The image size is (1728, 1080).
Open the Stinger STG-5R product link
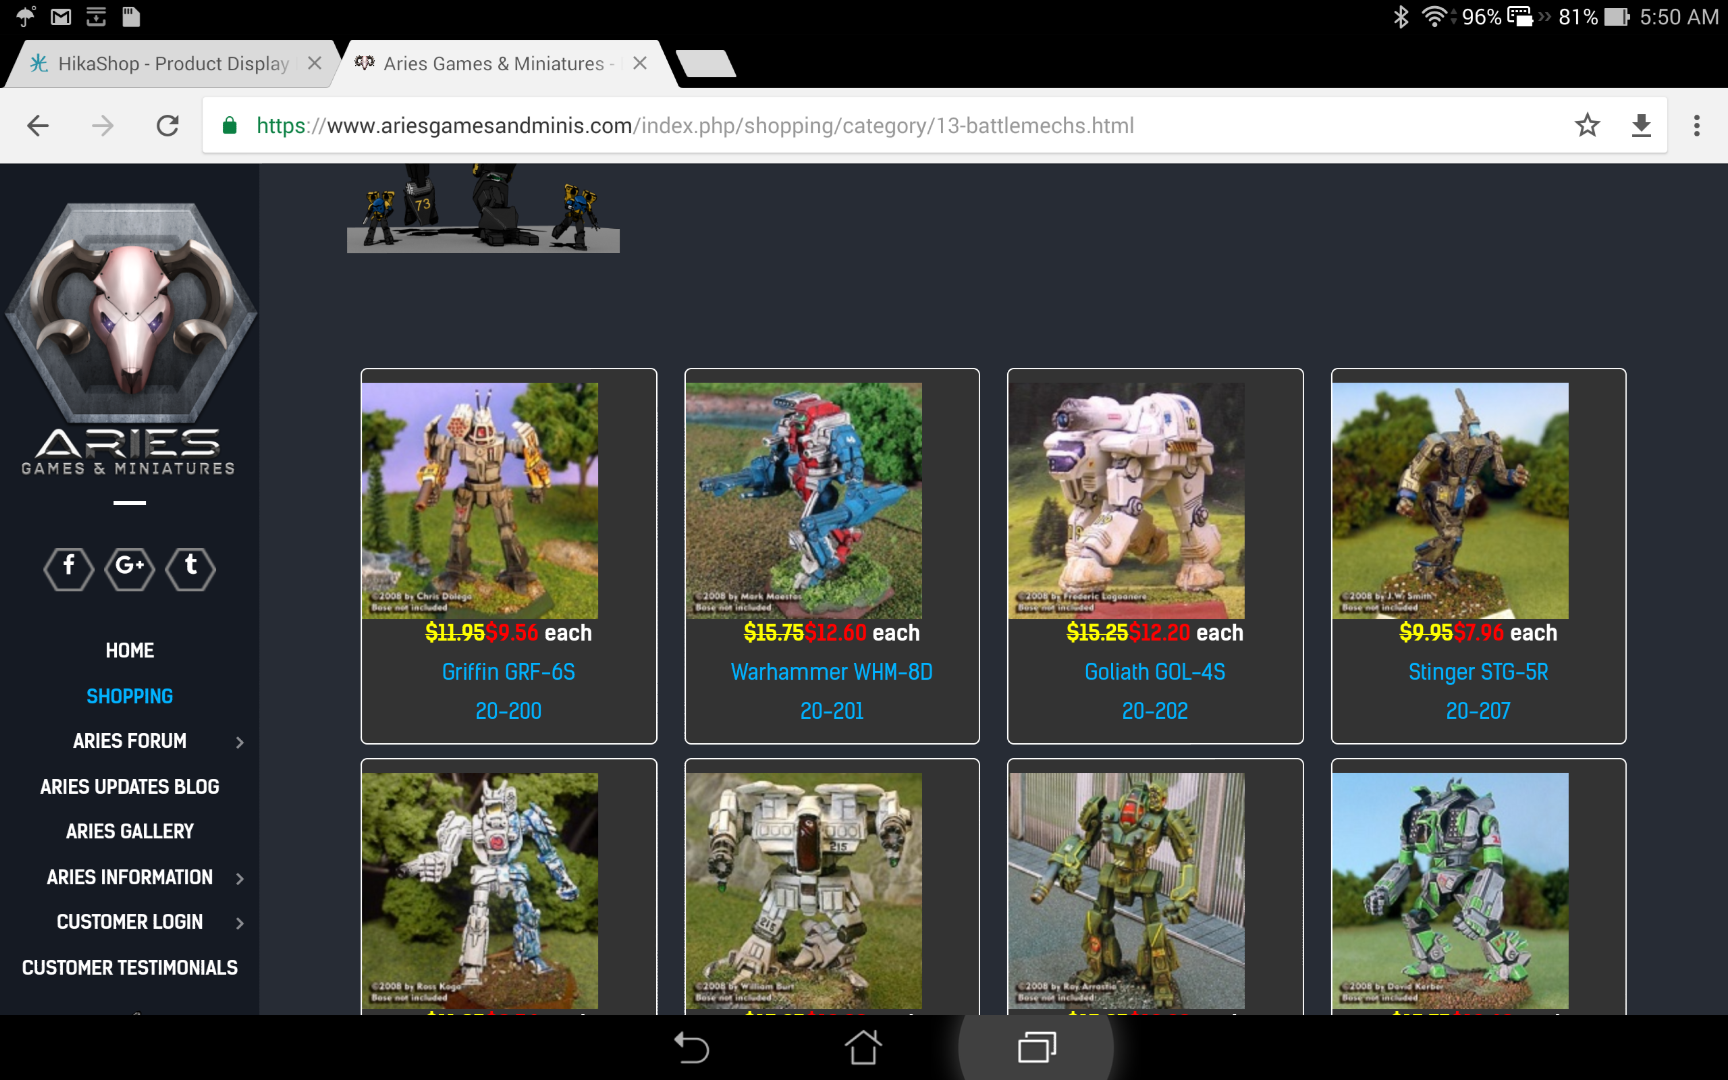[x=1478, y=672]
